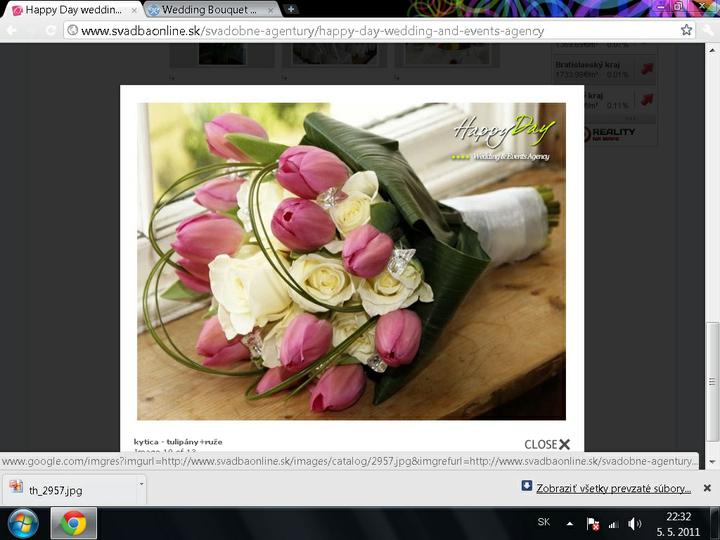Image resolution: width=720 pixels, height=540 pixels.
Task: Show hidden system tray icons
Action: 570,523
